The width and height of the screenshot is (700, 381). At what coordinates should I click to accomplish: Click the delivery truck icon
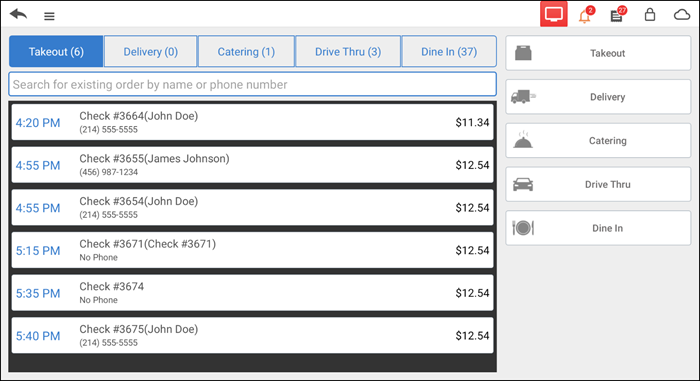pyautogui.click(x=523, y=96)
